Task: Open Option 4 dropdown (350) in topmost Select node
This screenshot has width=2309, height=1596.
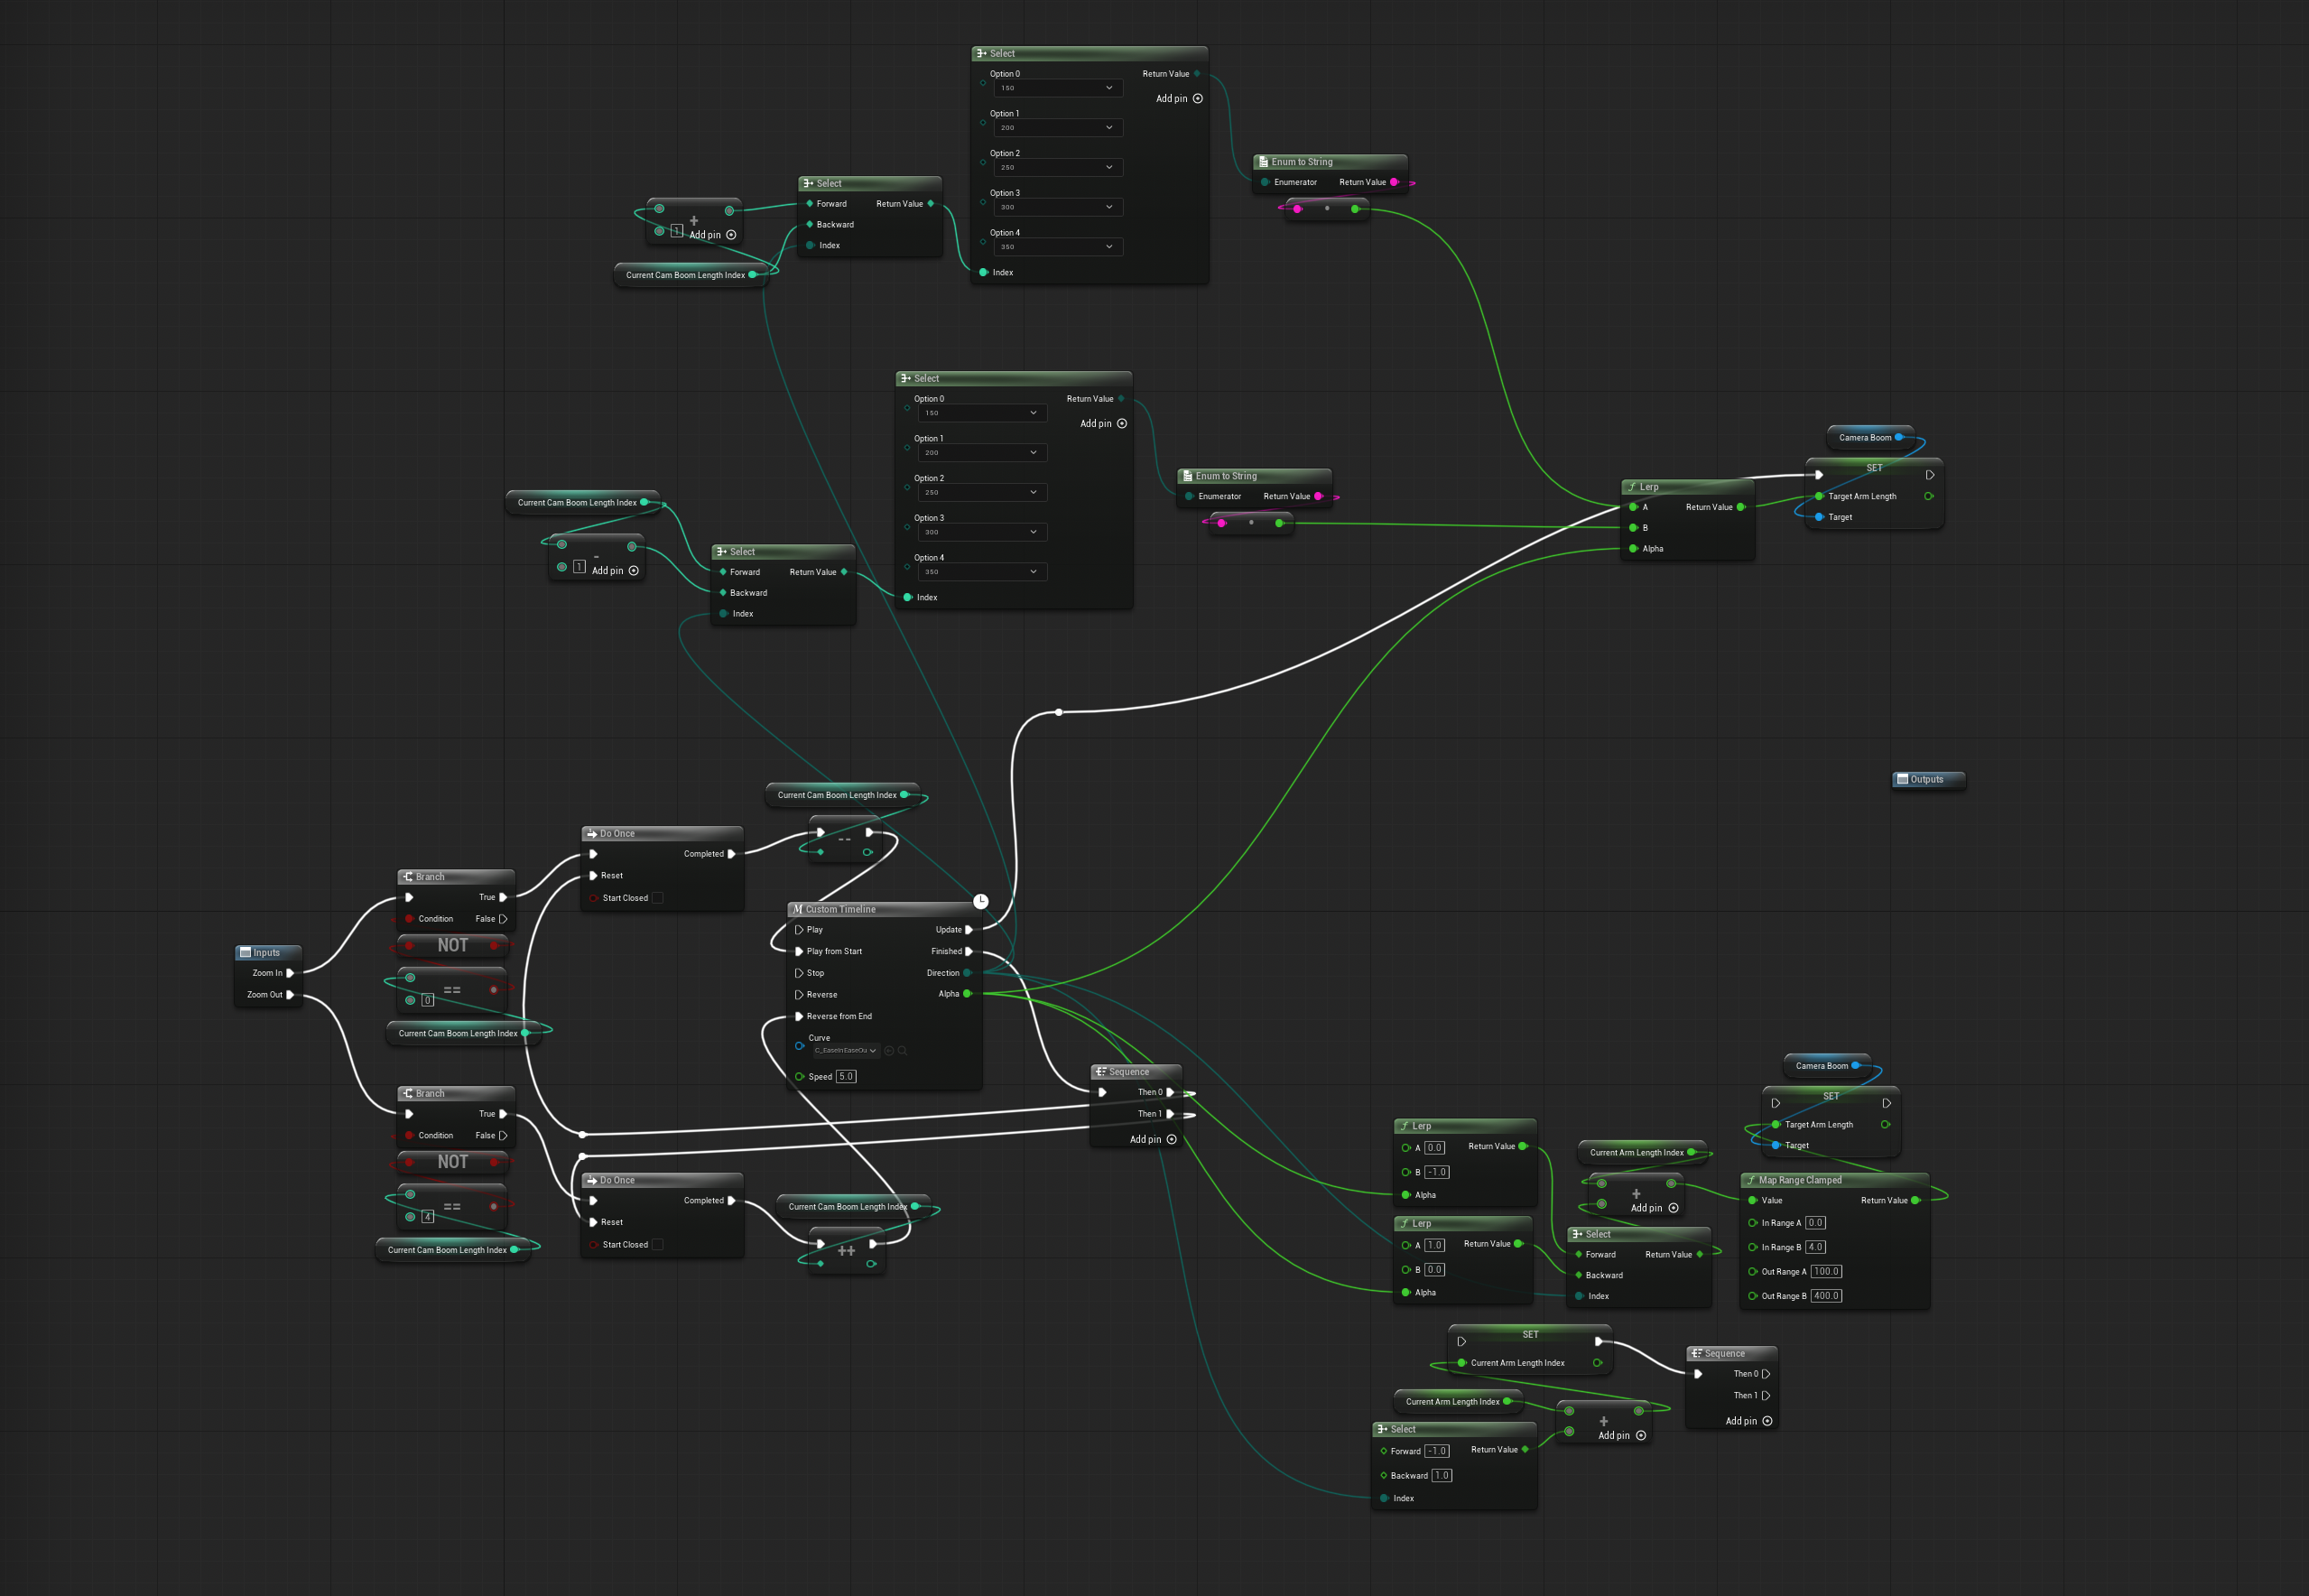Action: click(1056, 247)
